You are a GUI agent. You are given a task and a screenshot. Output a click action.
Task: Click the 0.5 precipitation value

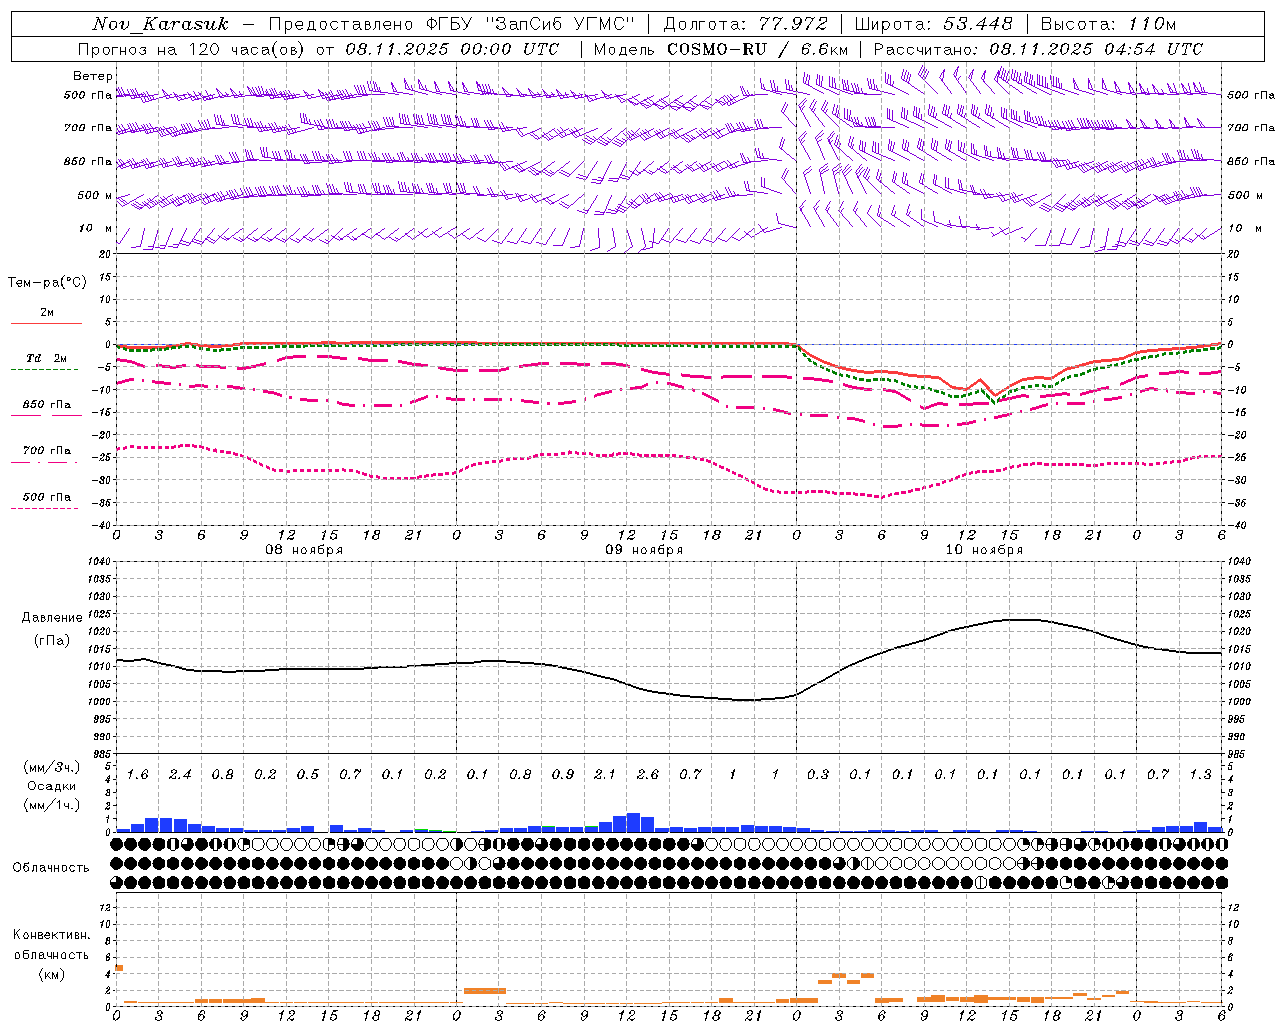click(x=308, y=775)
